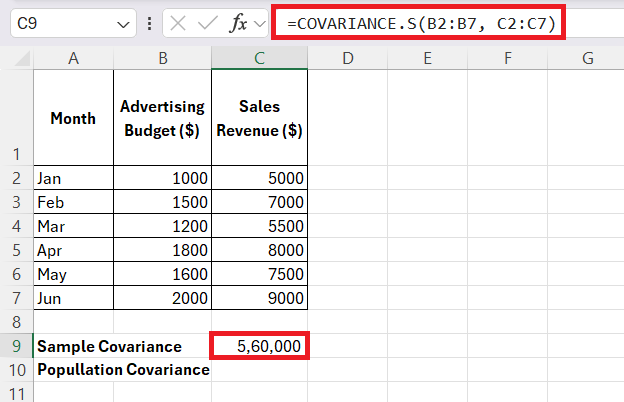Select row 7 header
Viewport: 624px width, 402px height.
tap(17, 298)
